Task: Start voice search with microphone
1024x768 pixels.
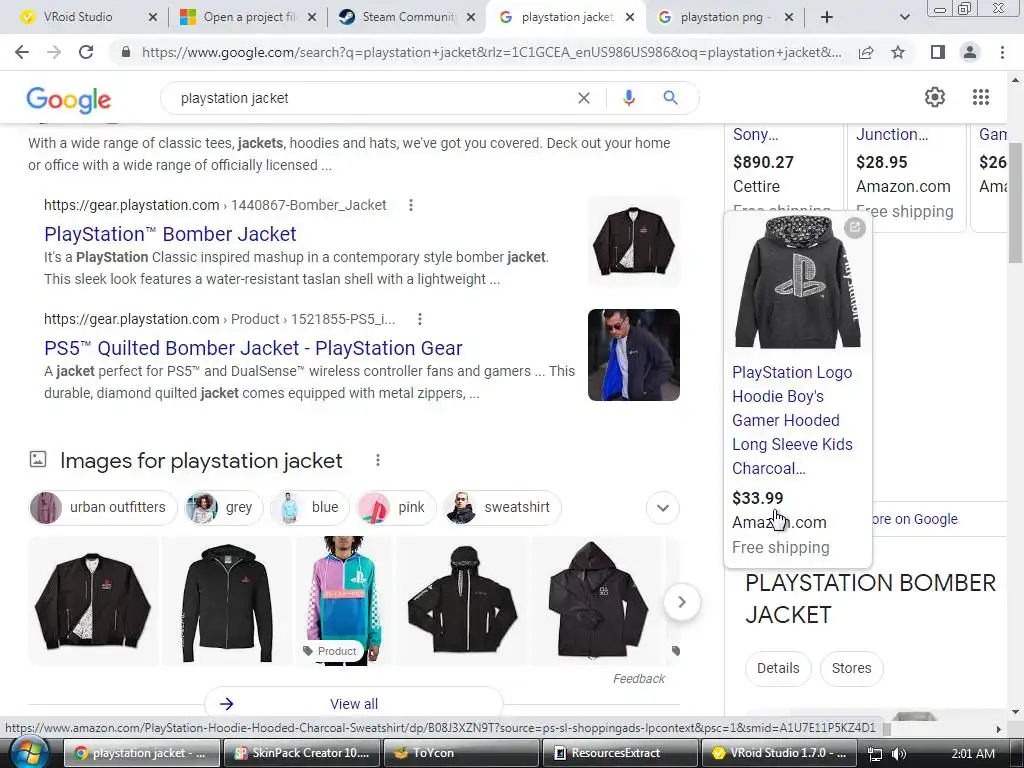Action: tap(629, 98)
